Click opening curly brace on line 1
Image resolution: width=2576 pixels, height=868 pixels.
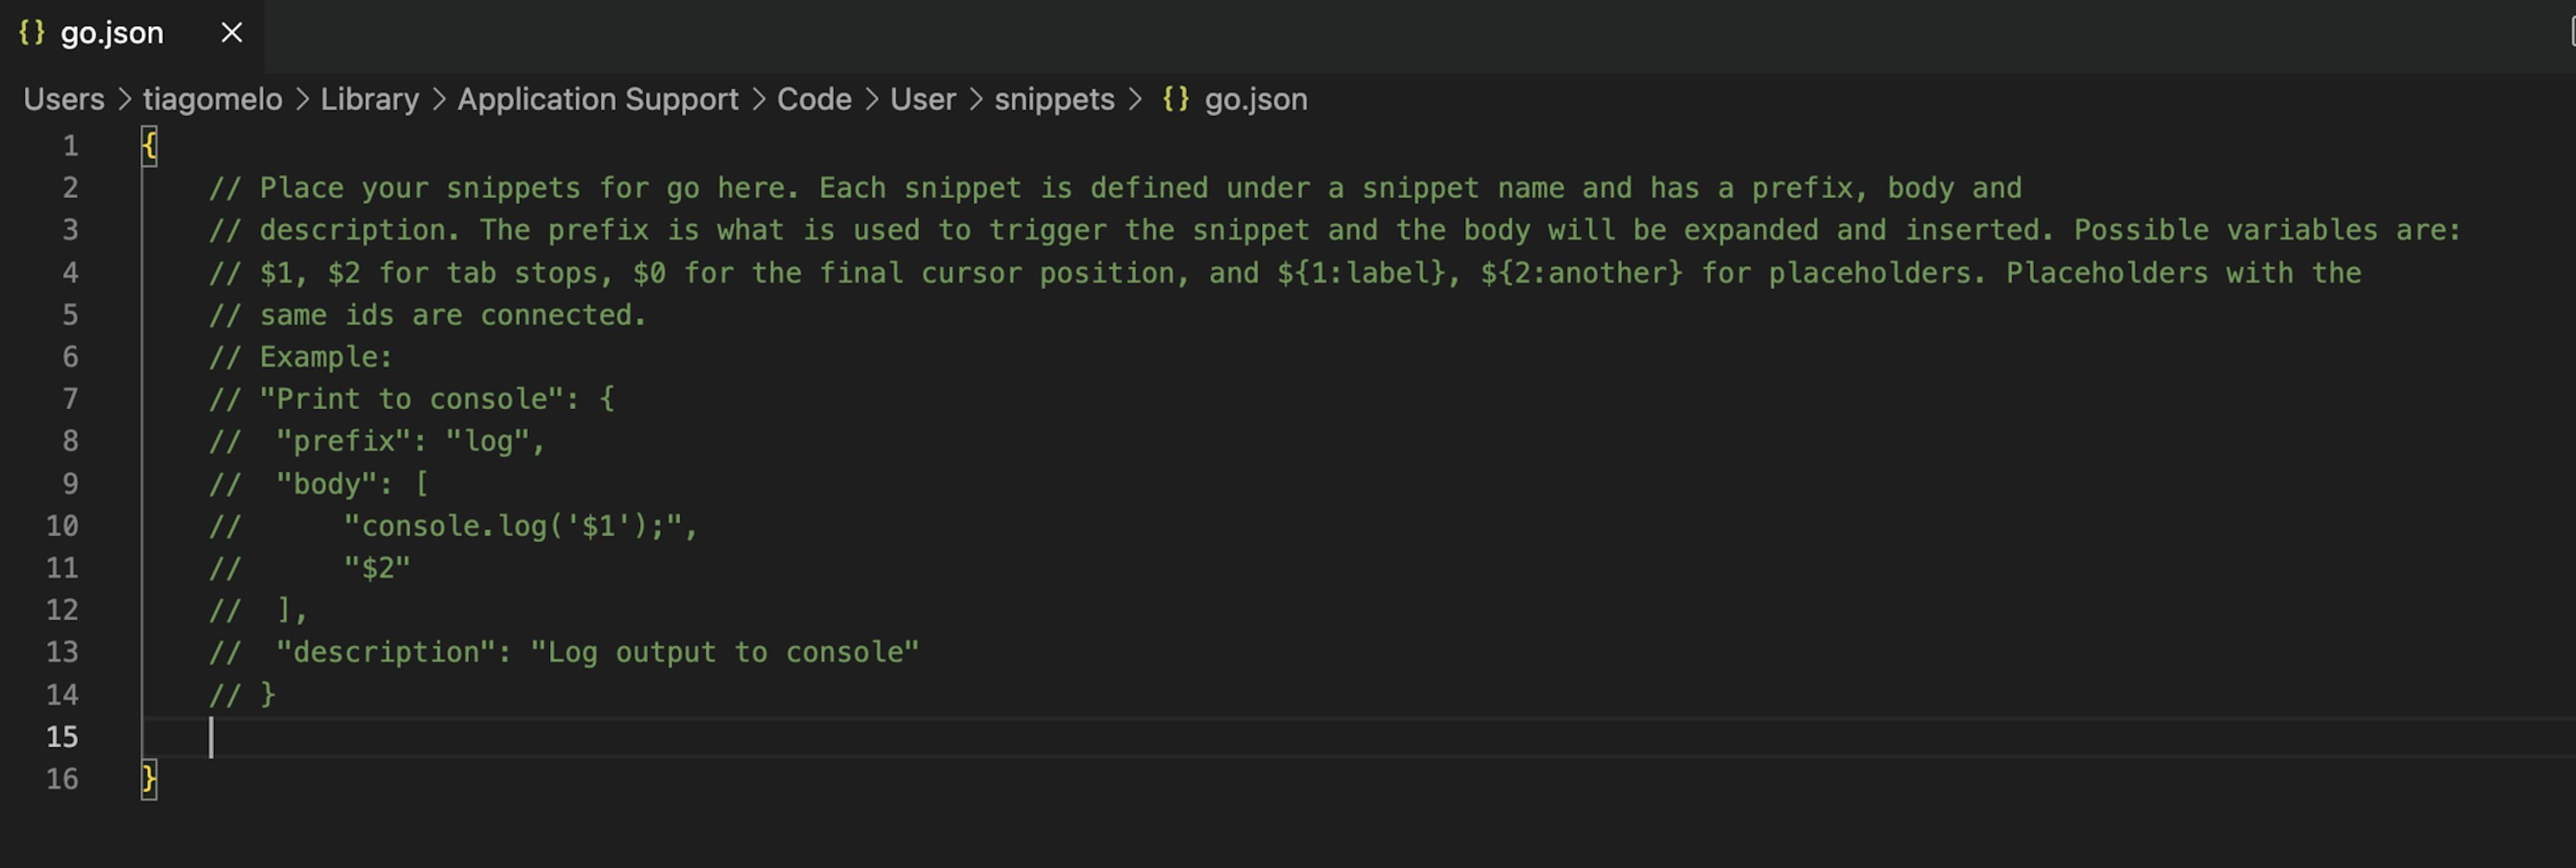click(x=149, y=146)
